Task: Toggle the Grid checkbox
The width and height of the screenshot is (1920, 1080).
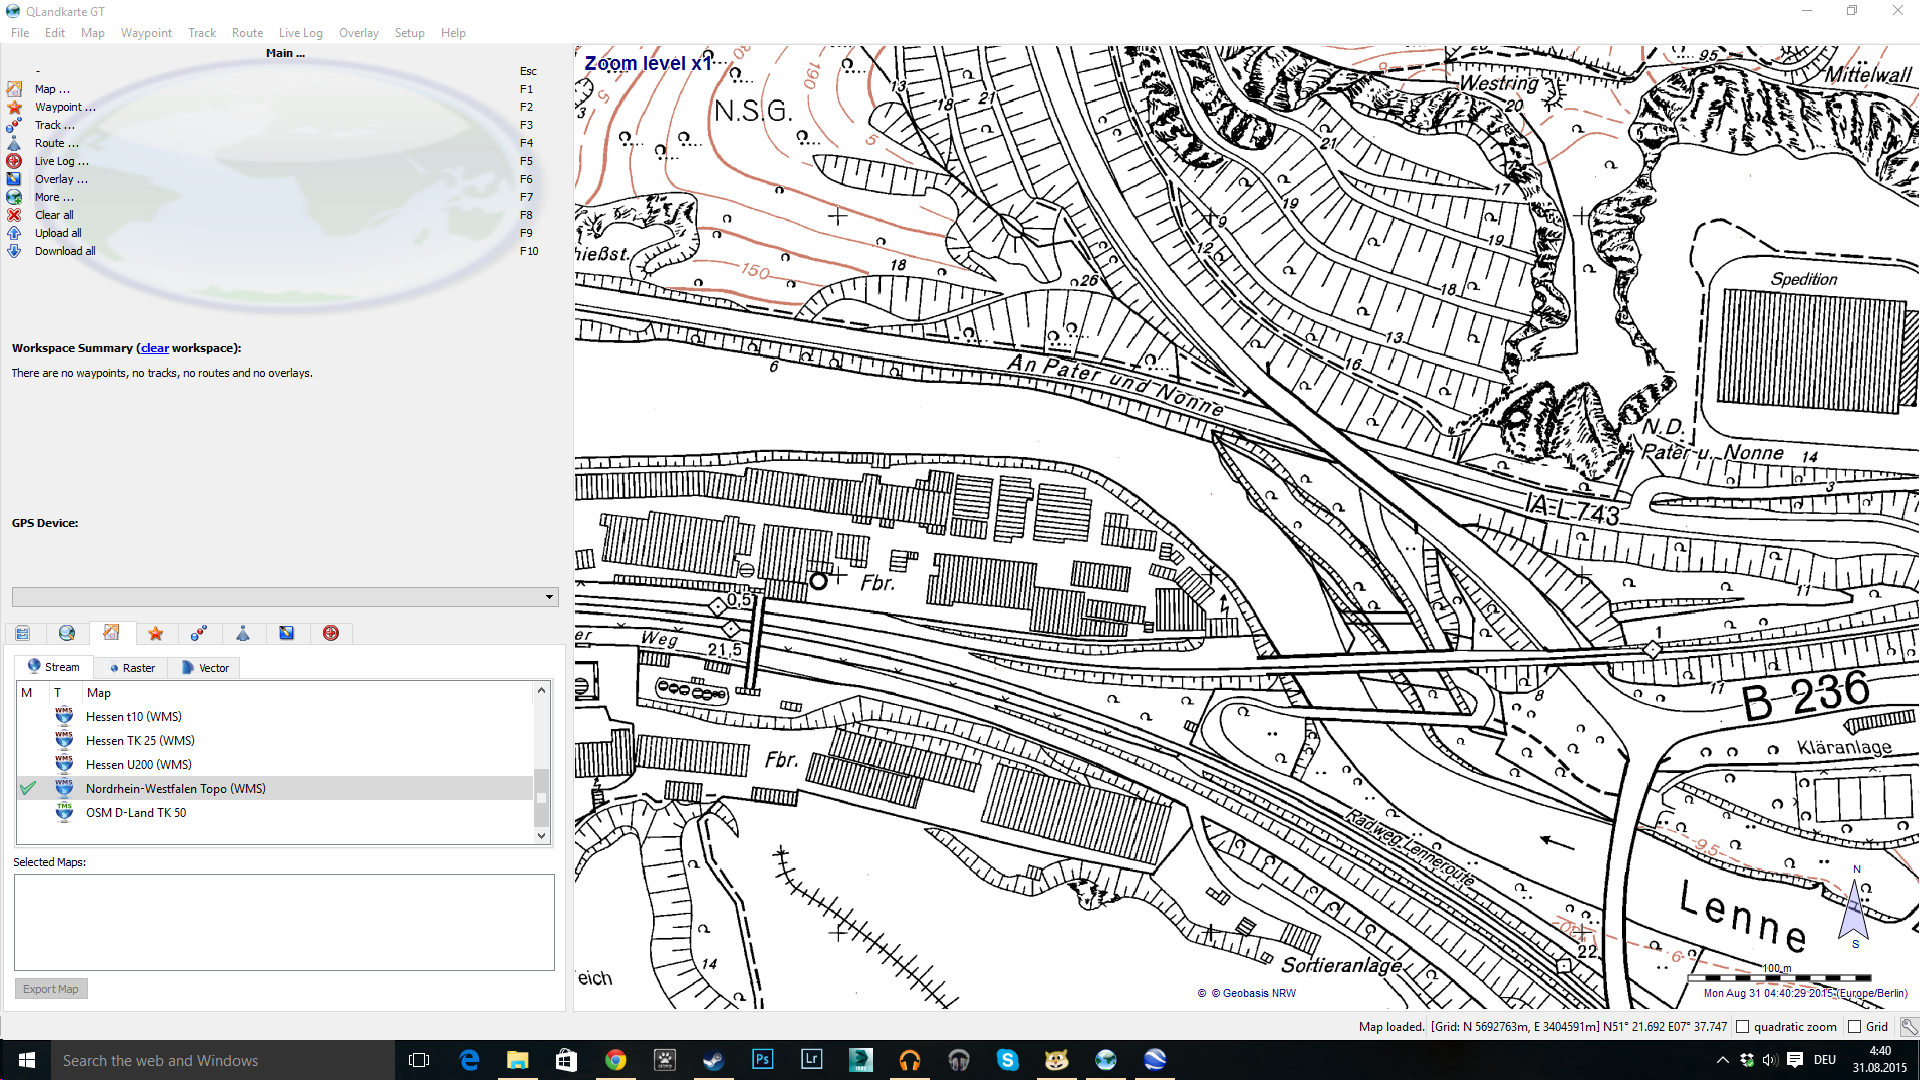Action: [1855, 1026]
